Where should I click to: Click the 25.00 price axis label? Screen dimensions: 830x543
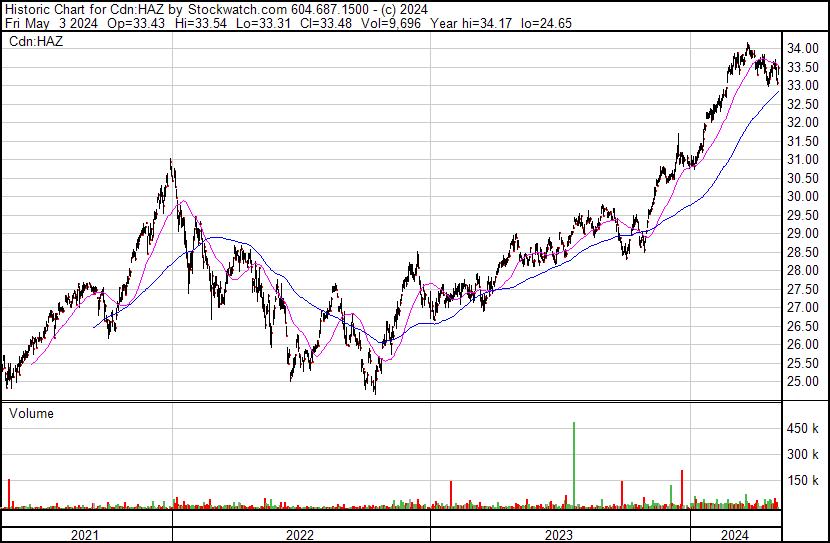803,382
